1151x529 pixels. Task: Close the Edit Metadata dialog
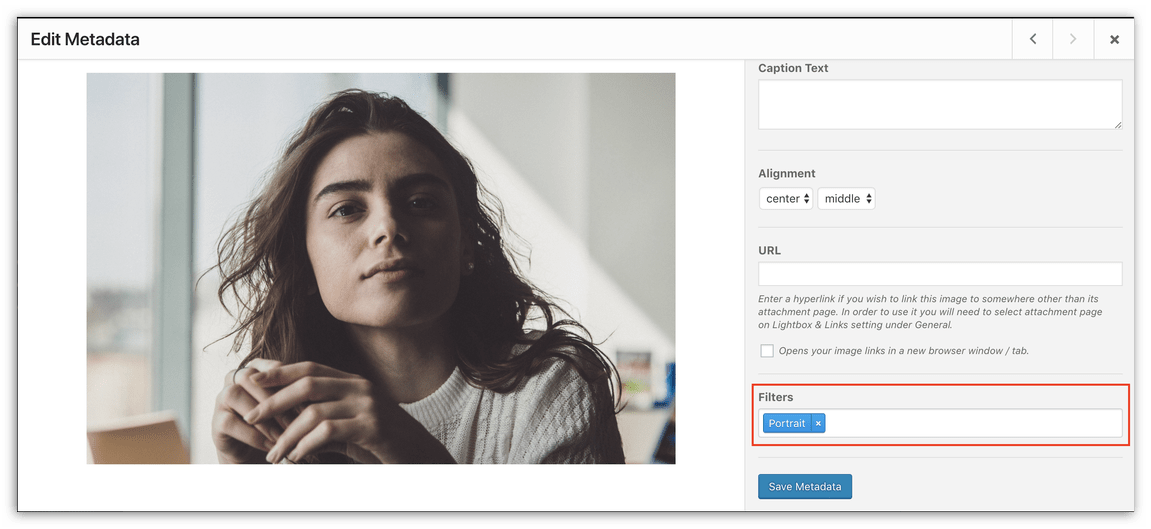click(1114, 39)
